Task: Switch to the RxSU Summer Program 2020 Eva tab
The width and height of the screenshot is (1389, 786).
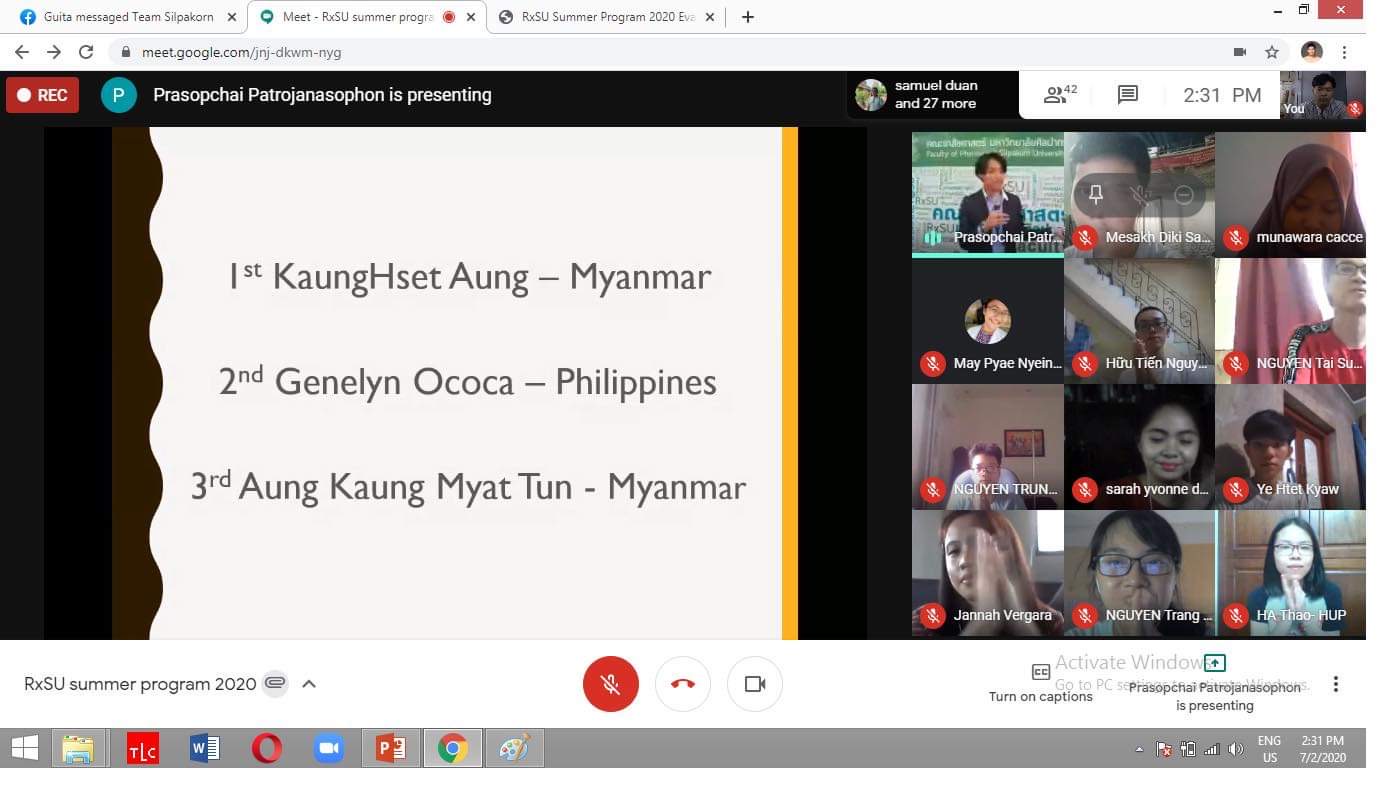Action: pyautogui.click(x=608, y=17)
